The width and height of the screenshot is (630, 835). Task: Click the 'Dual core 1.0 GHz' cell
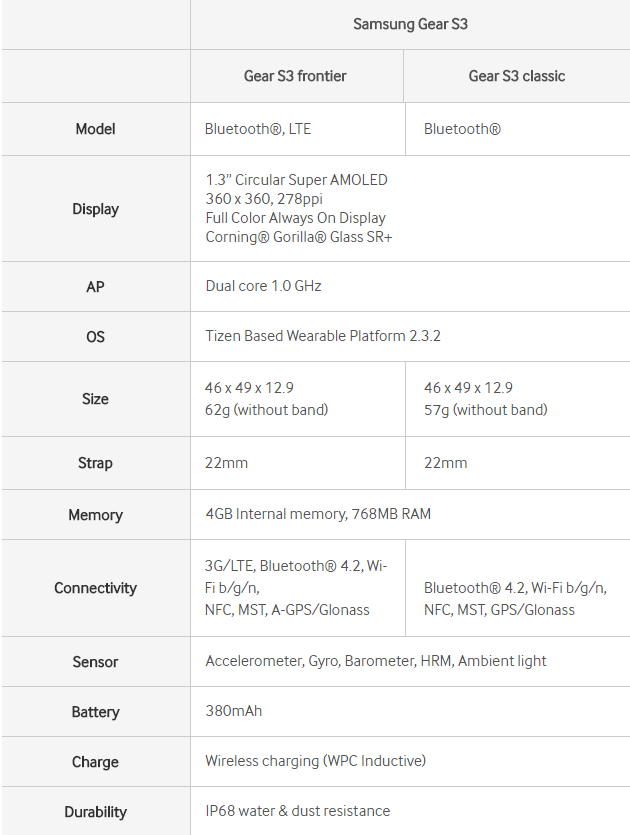(x=263, y=286)
